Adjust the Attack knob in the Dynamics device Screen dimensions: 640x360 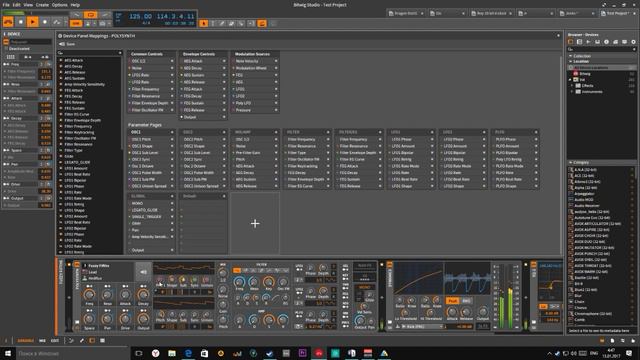[452, 312]
